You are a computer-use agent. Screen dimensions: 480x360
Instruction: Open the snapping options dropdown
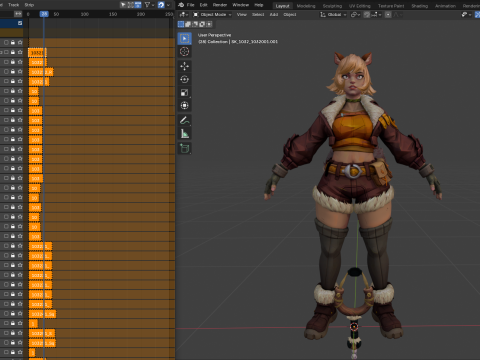[x=376, y=15]
